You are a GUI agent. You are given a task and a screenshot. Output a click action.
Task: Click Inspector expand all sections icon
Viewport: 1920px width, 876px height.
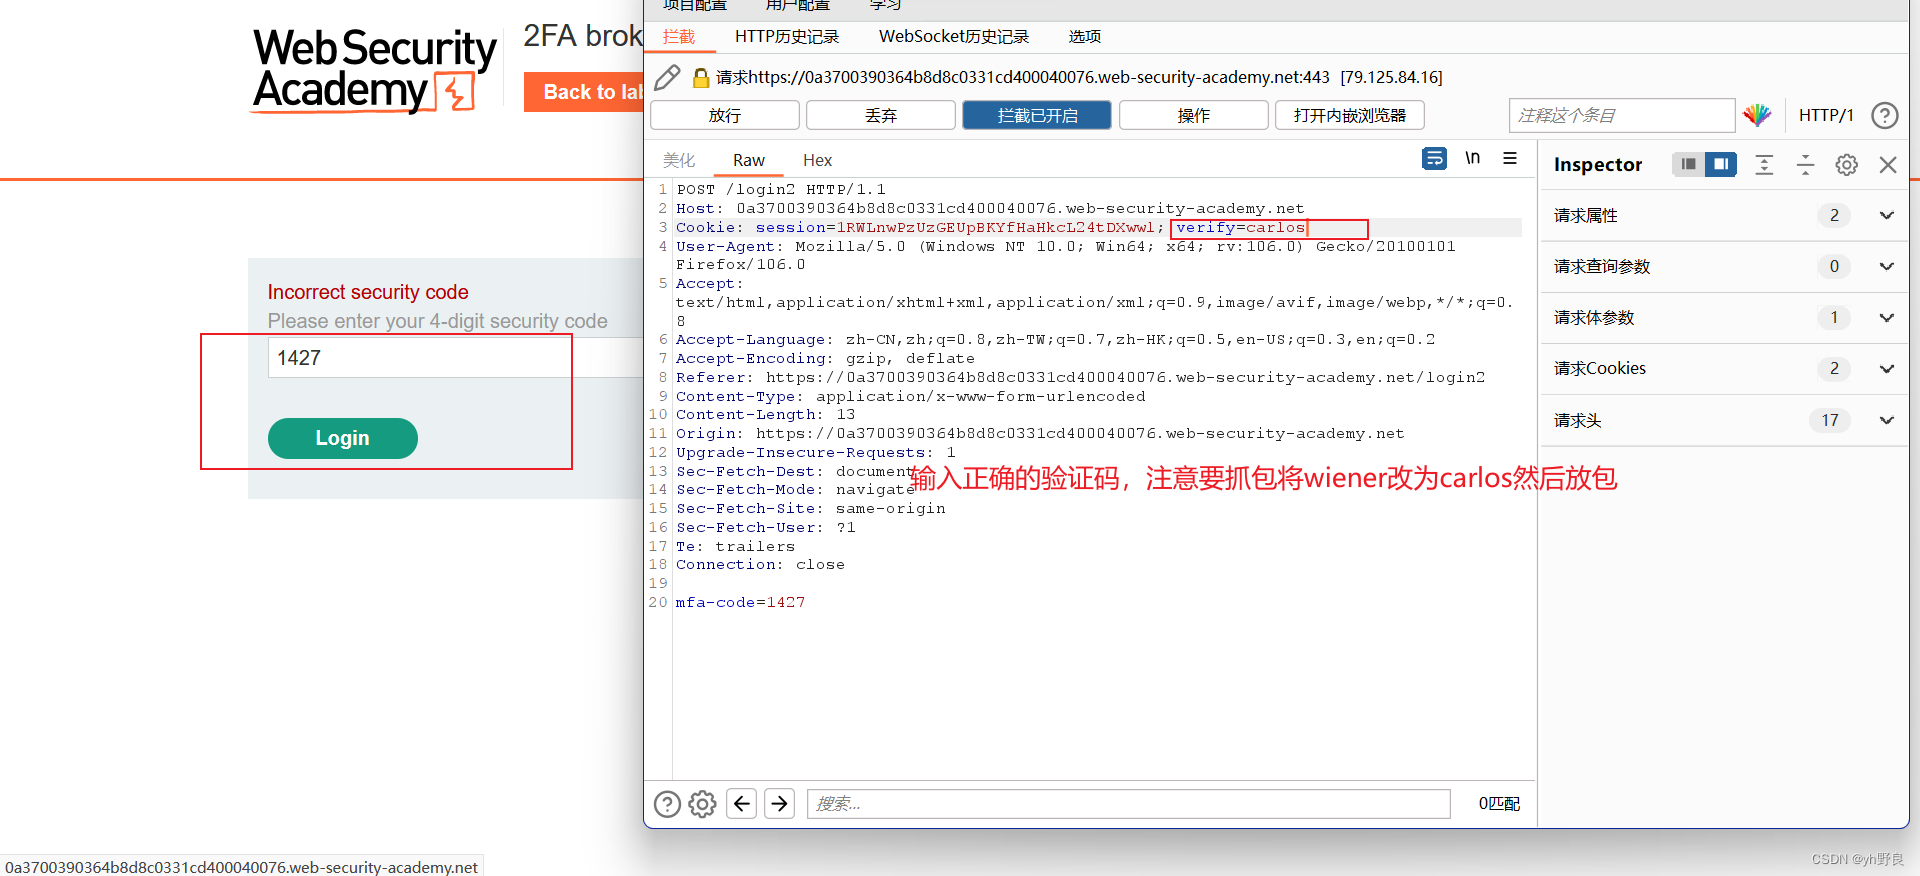pos(1764,164)
